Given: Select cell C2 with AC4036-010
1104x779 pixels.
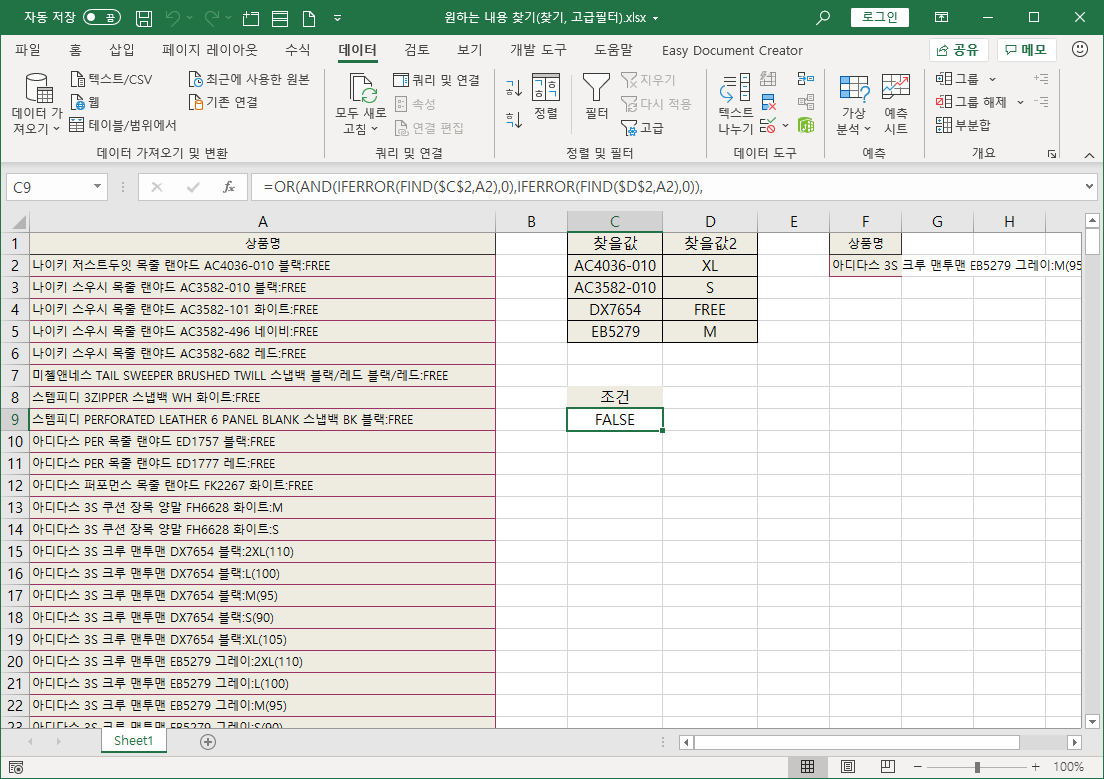Looking at the screenshot, I should point(615,266).
